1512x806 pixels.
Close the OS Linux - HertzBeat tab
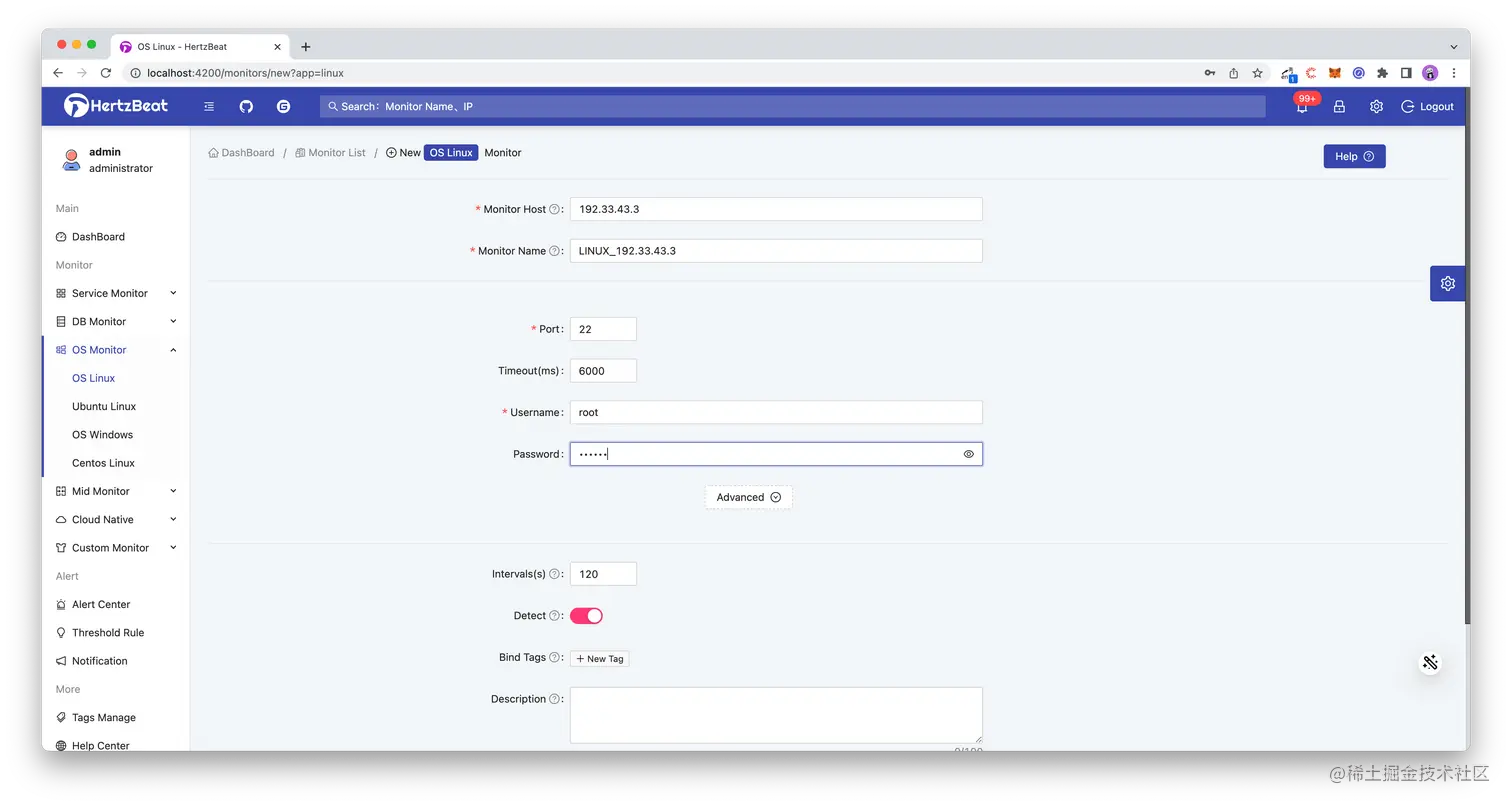pyautogui.click(x=278, y=46)
